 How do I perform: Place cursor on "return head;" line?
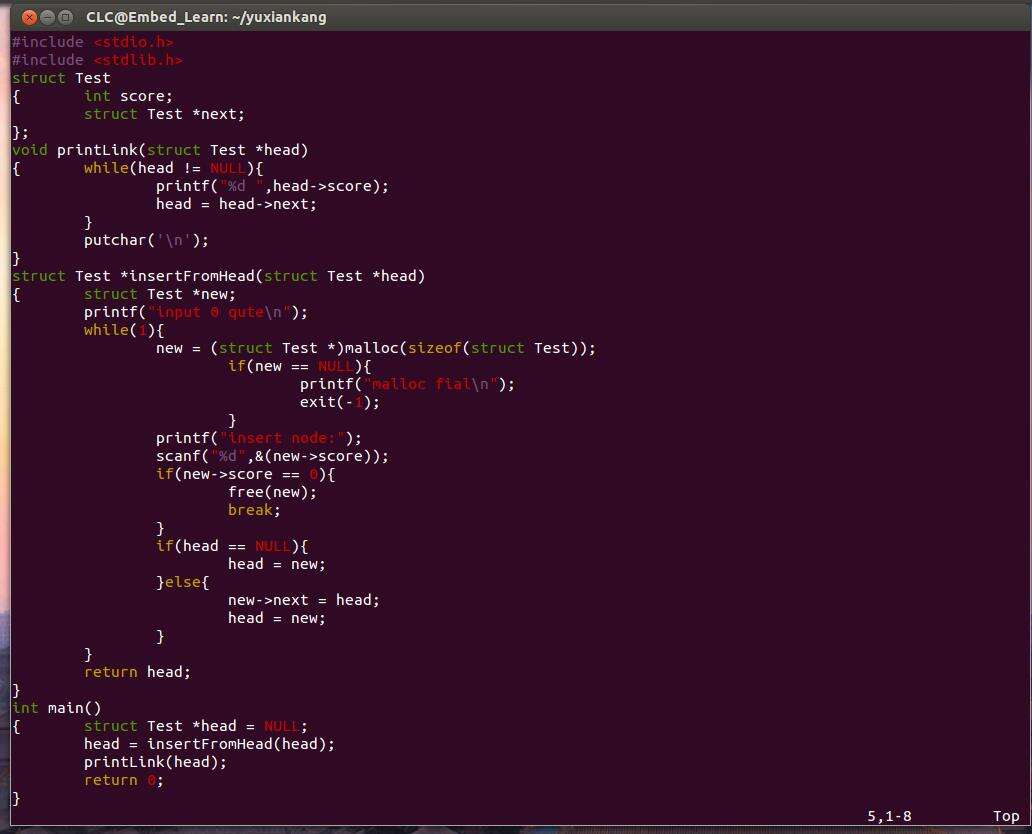137,672
